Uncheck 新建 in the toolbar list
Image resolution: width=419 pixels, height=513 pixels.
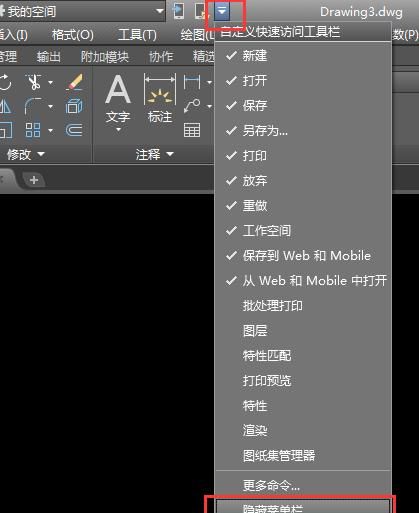point(303,56)
